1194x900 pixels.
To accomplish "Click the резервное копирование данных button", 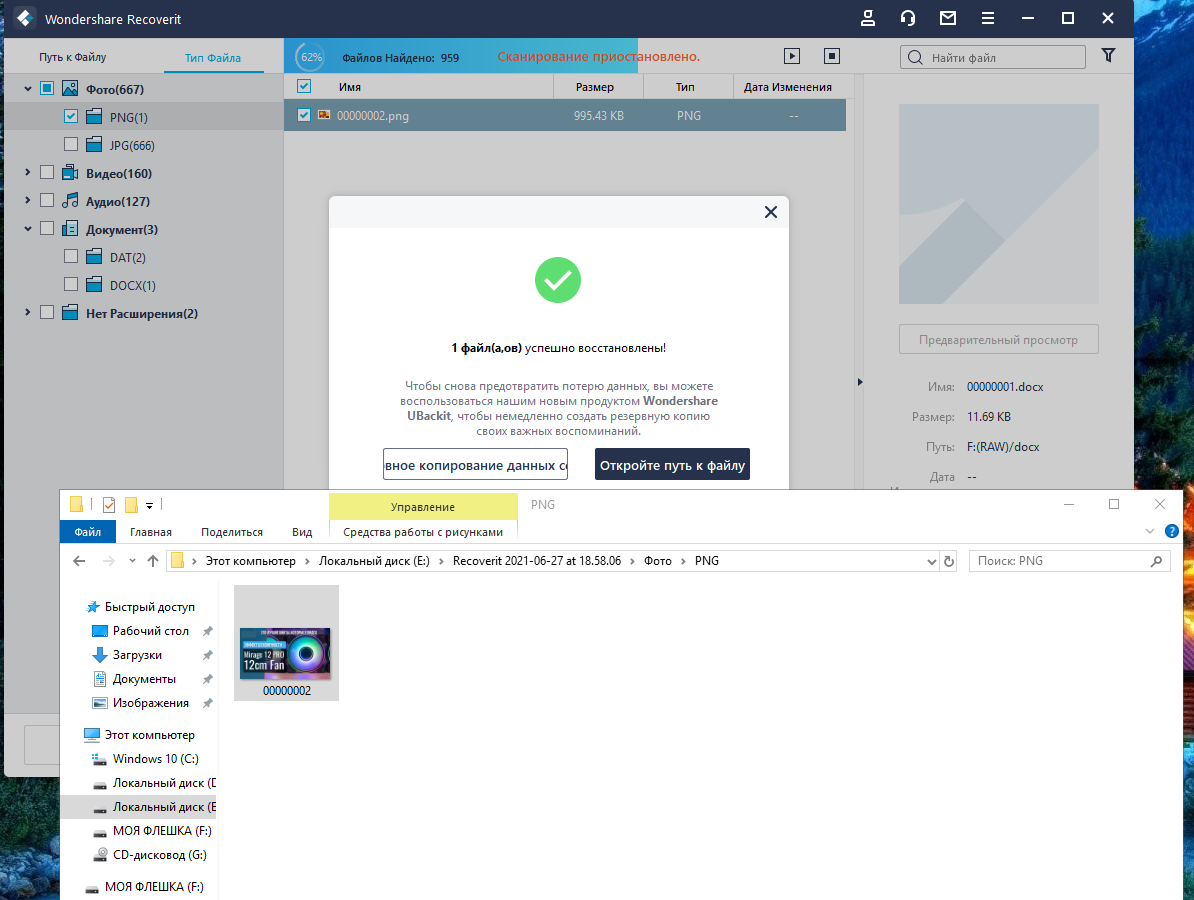I will point(475,464).
